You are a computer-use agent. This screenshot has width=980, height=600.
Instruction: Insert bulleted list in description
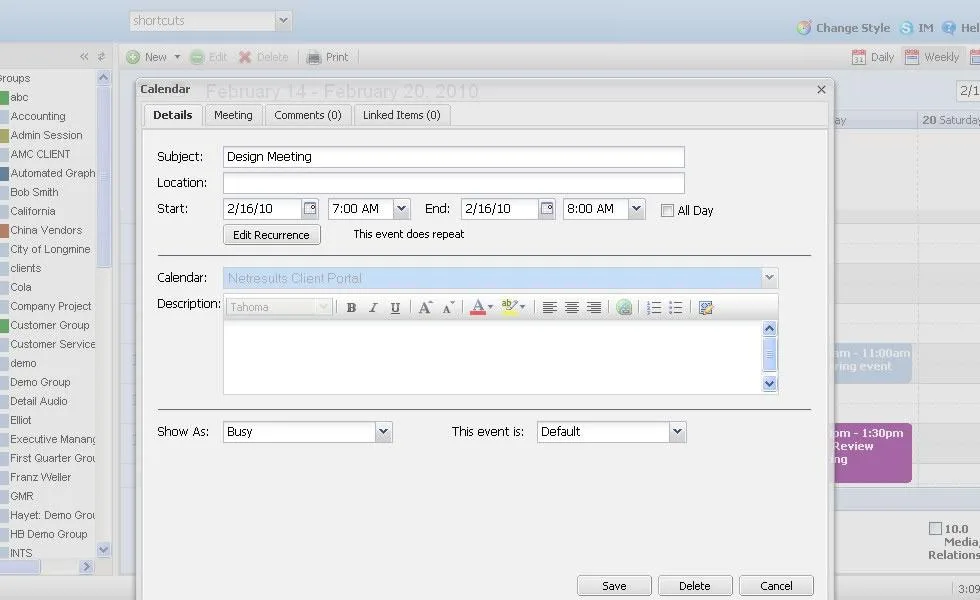click(676, 308)
